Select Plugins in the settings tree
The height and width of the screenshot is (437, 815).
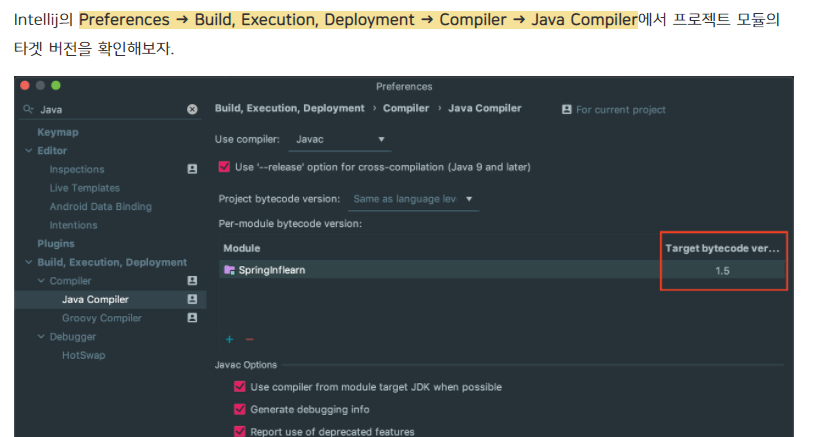click(x=56, y=244)
